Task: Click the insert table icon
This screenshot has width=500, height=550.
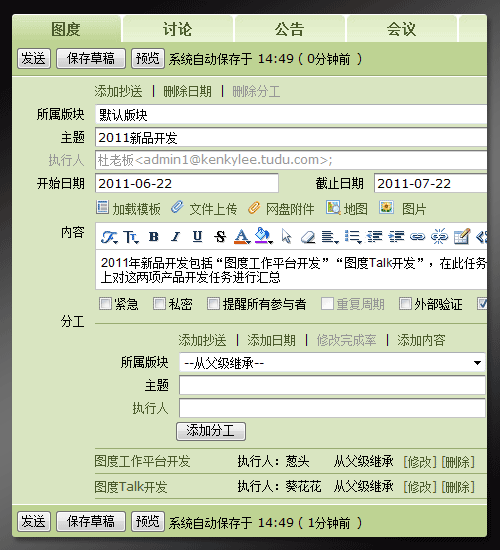Action: [x=462, y=236]
